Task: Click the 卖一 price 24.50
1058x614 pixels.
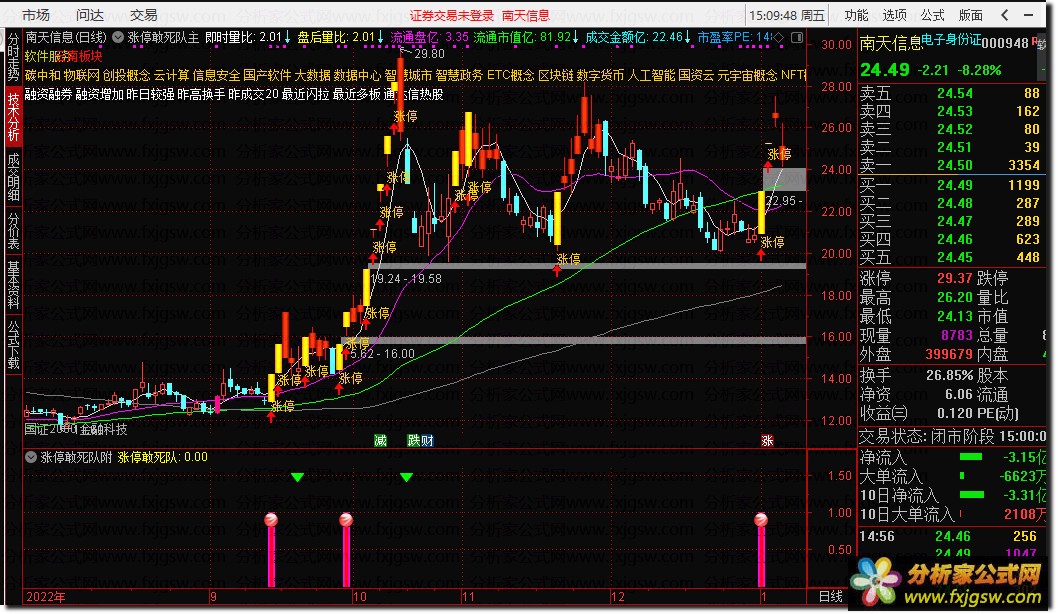Action: [955, 165]
